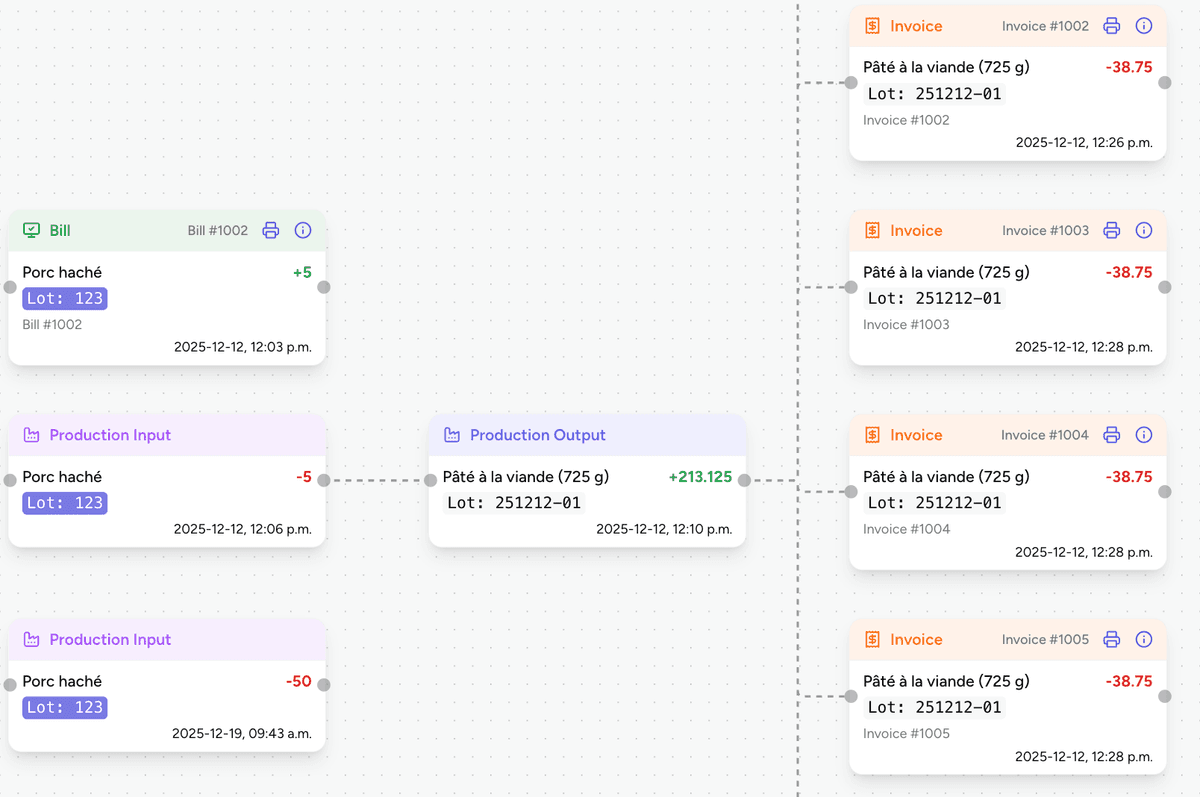Click the left connector dot of Invoice #1003 card
The image size is (1200, 797).
pos(851,287)
